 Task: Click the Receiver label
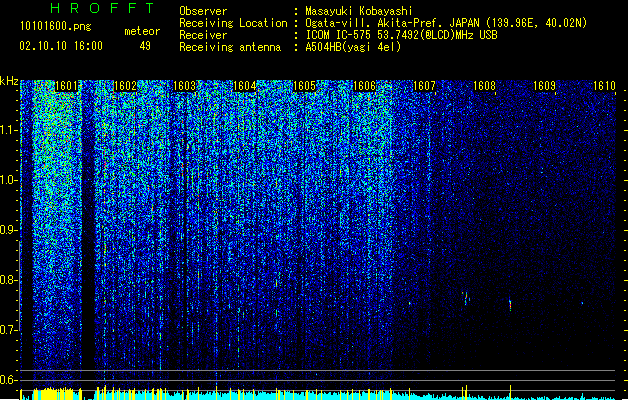(x=203, y=35)
